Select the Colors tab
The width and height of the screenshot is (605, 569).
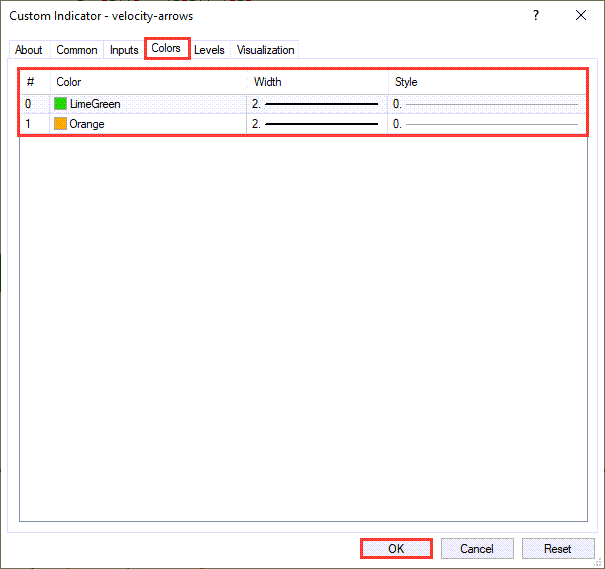166,48
